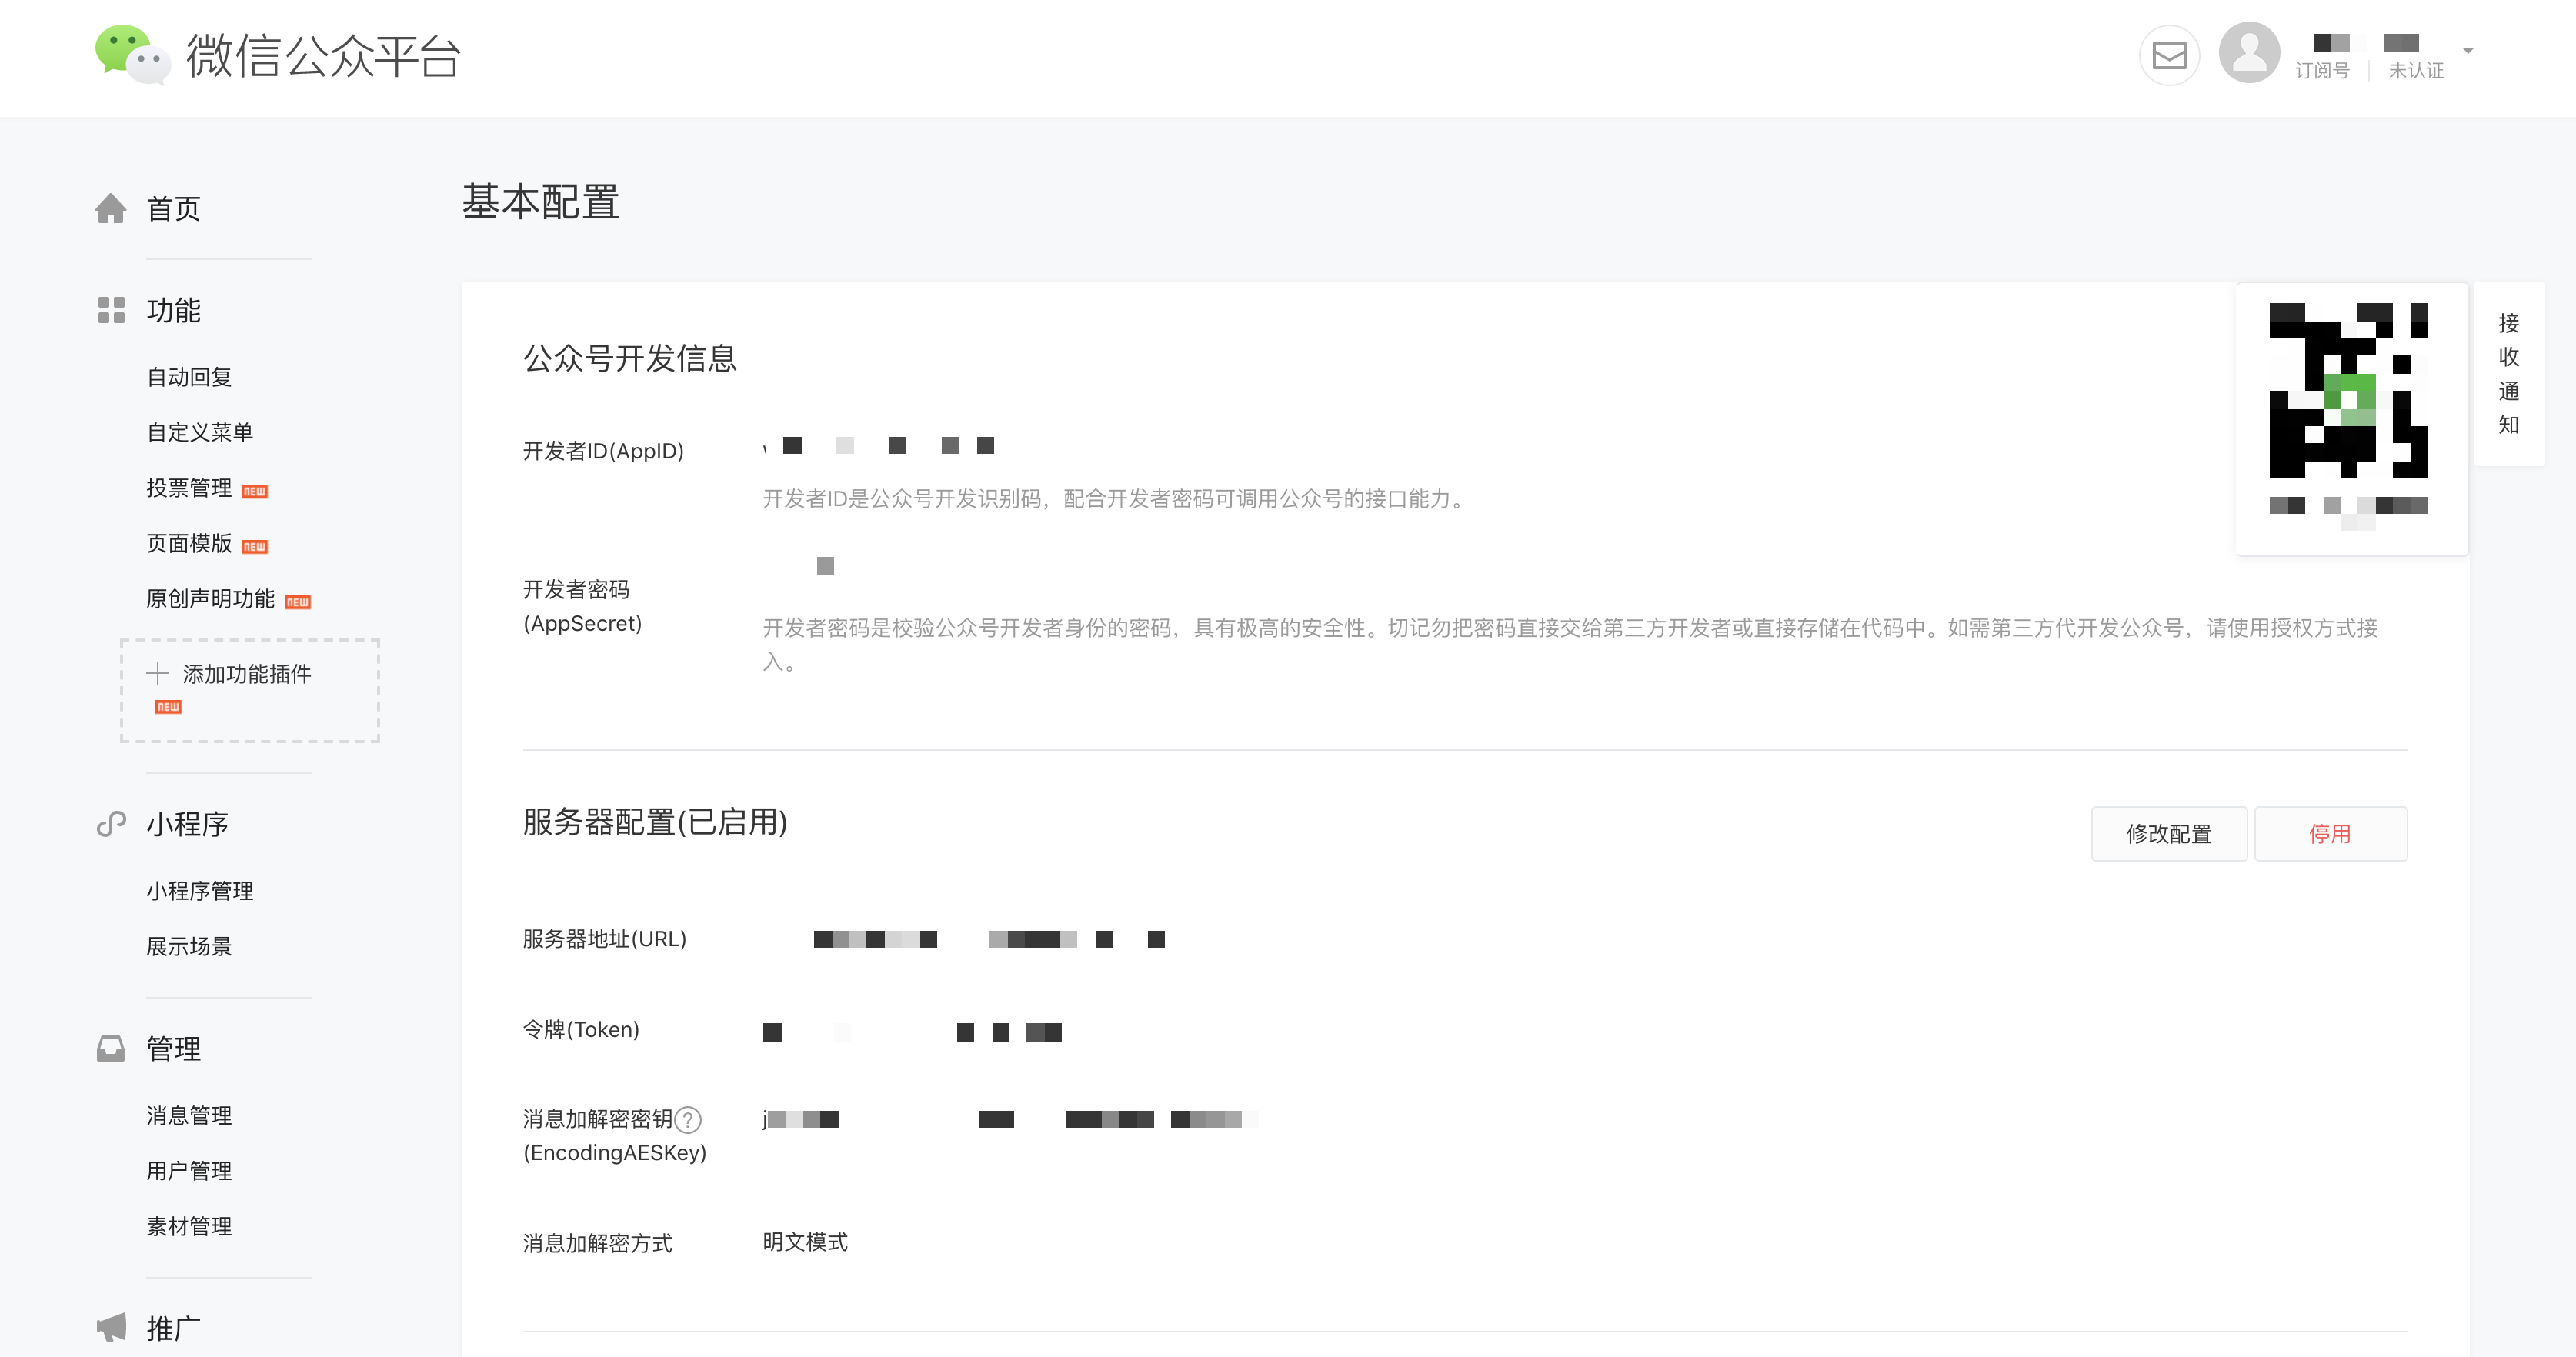
Task: Select the 推广 section heading
Action: click(x=173, y=1328)
